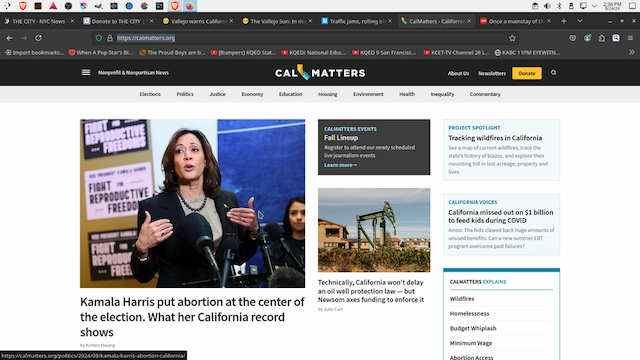
Task: Show more bookmarks from the toolbar
Action: (631, 52)
